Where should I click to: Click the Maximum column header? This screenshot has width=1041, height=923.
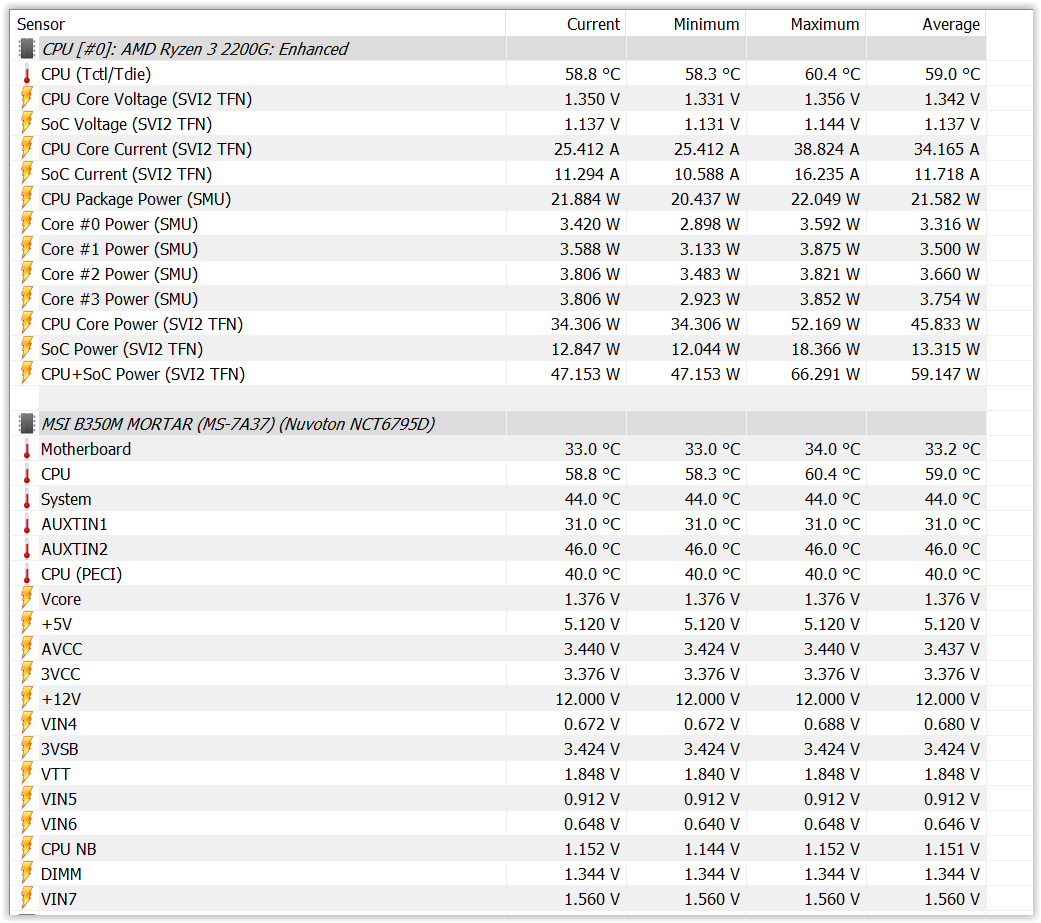[825, 24]
